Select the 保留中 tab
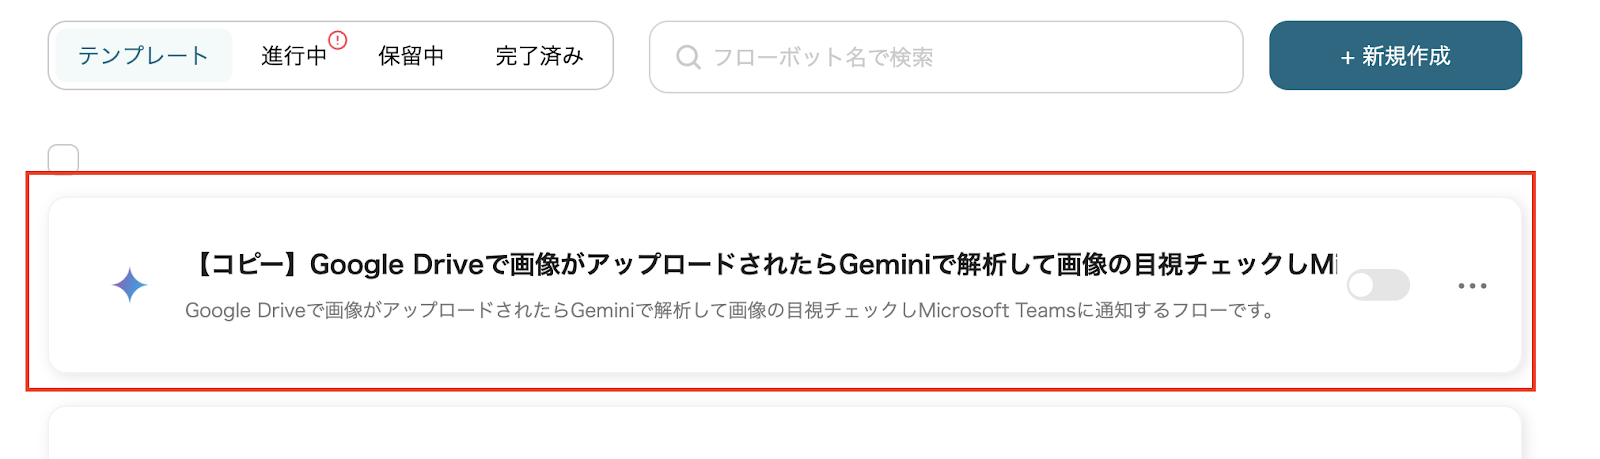This screenshot has height=459, width=1600. (x=411, y=56)
